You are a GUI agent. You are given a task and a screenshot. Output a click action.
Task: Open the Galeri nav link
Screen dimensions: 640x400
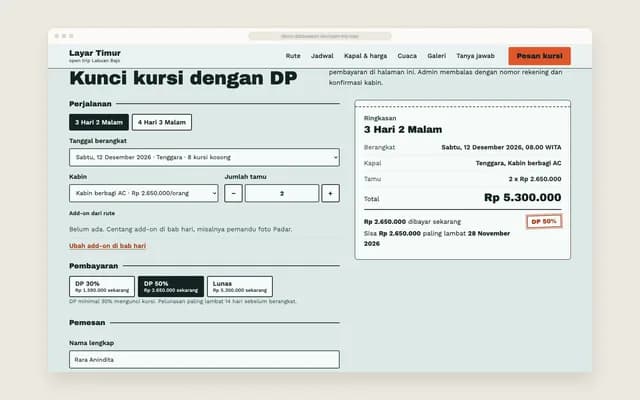436,56
